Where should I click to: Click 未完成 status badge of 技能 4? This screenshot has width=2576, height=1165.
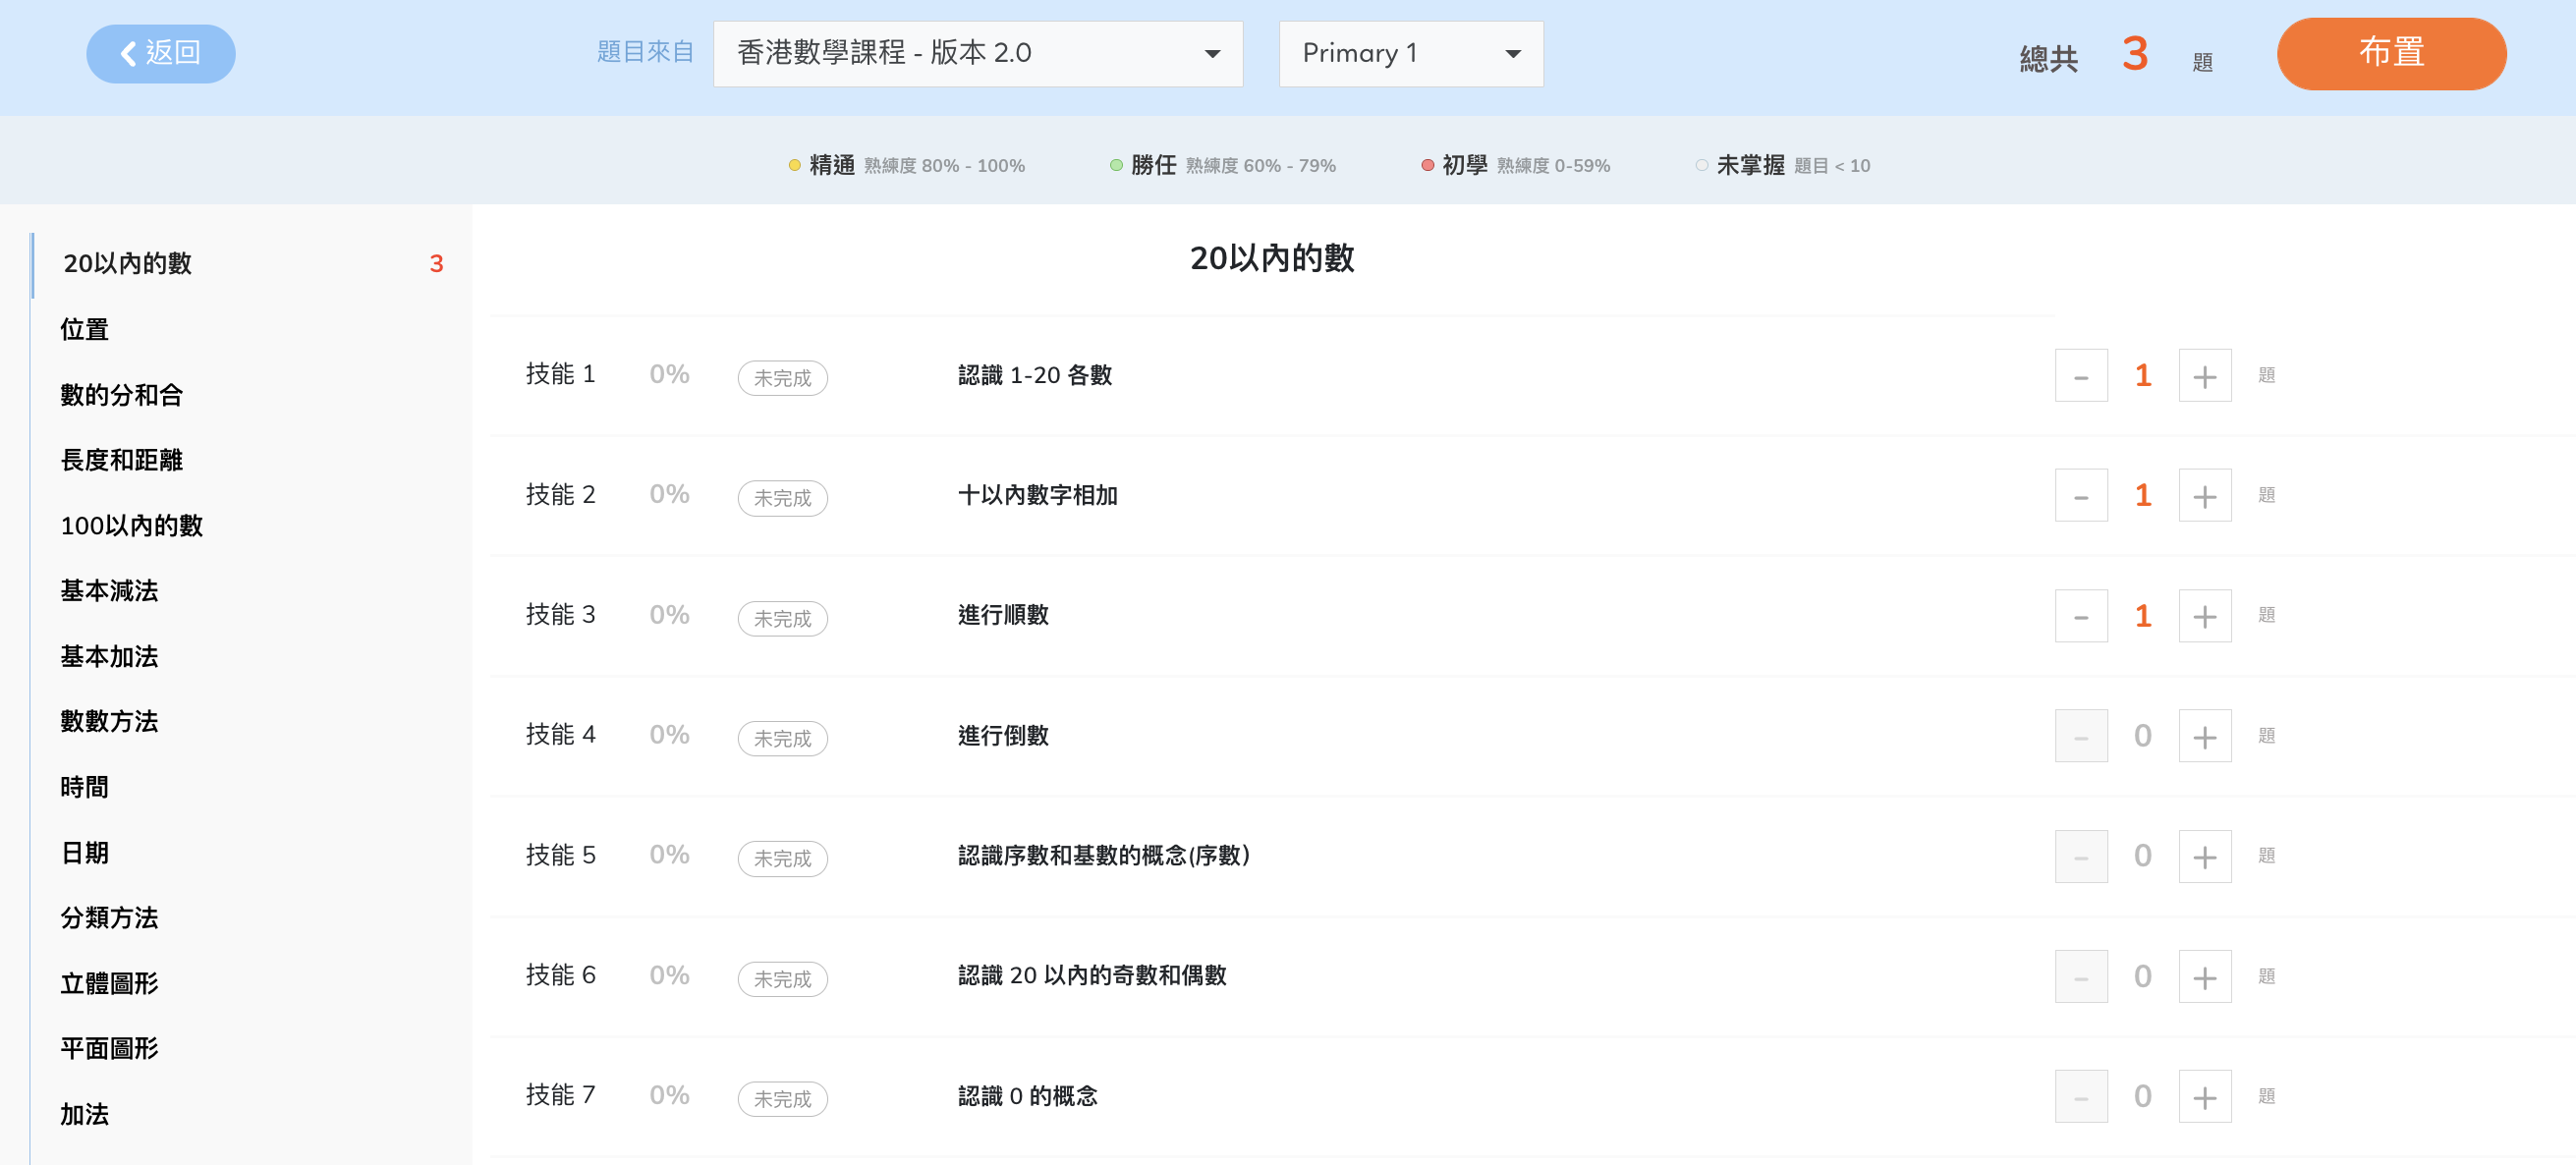point(782,739)
